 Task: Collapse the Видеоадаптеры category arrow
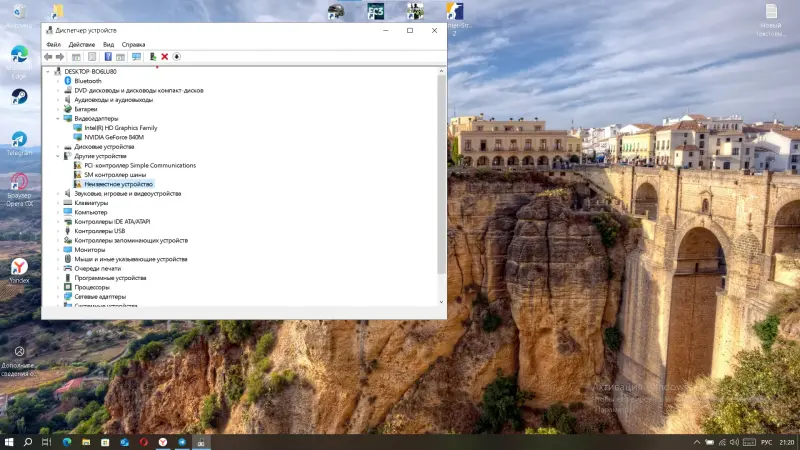(58, 118)
